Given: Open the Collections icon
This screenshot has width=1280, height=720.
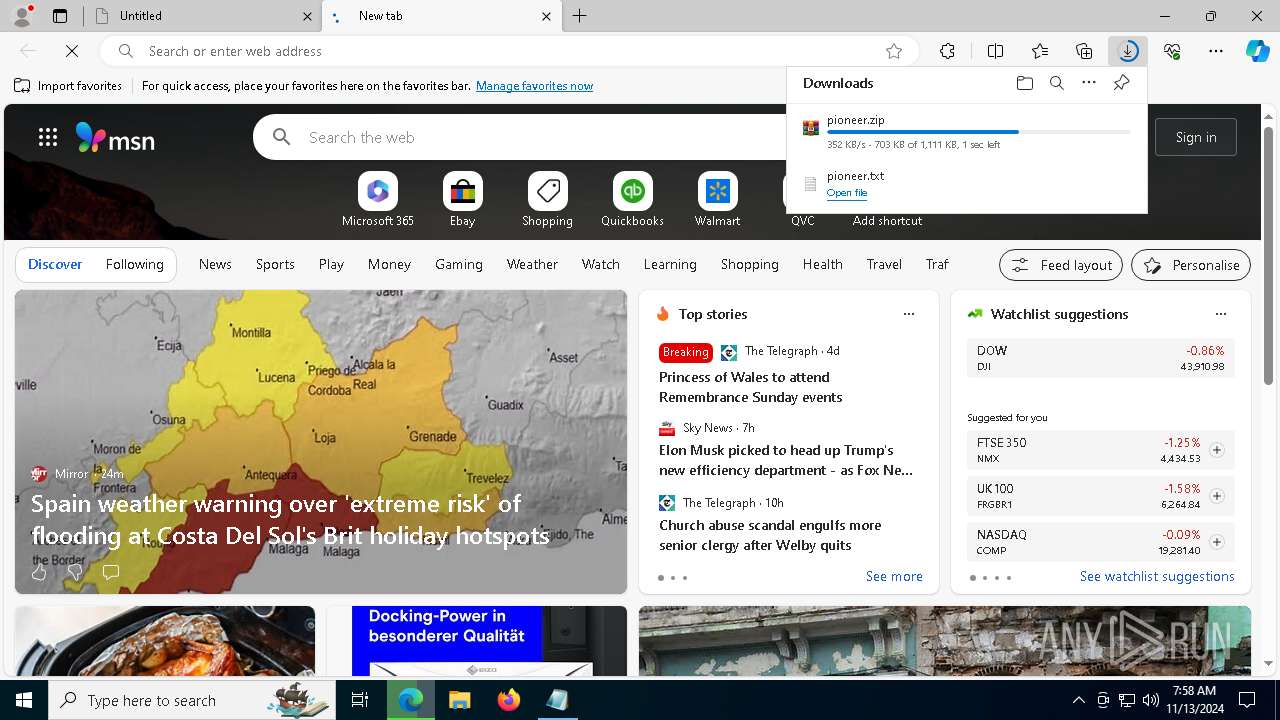Looking at the screenshot, I should coord(1084,51).
